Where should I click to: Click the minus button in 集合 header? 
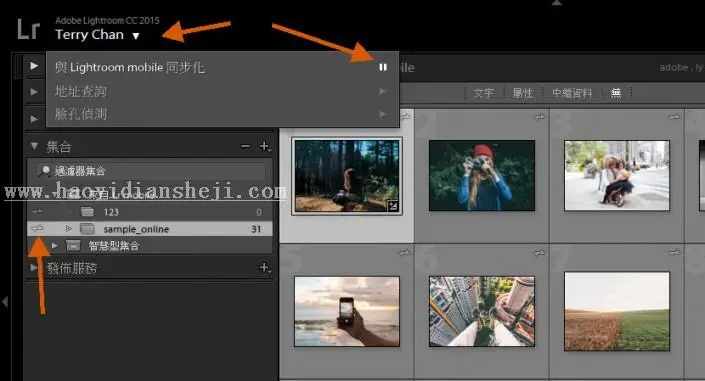(x=245, y=146)
